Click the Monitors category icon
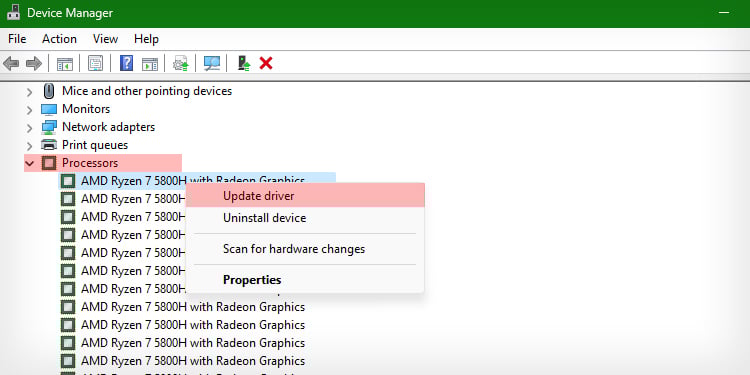The image size is (750, 375). [x=49, y=109]
